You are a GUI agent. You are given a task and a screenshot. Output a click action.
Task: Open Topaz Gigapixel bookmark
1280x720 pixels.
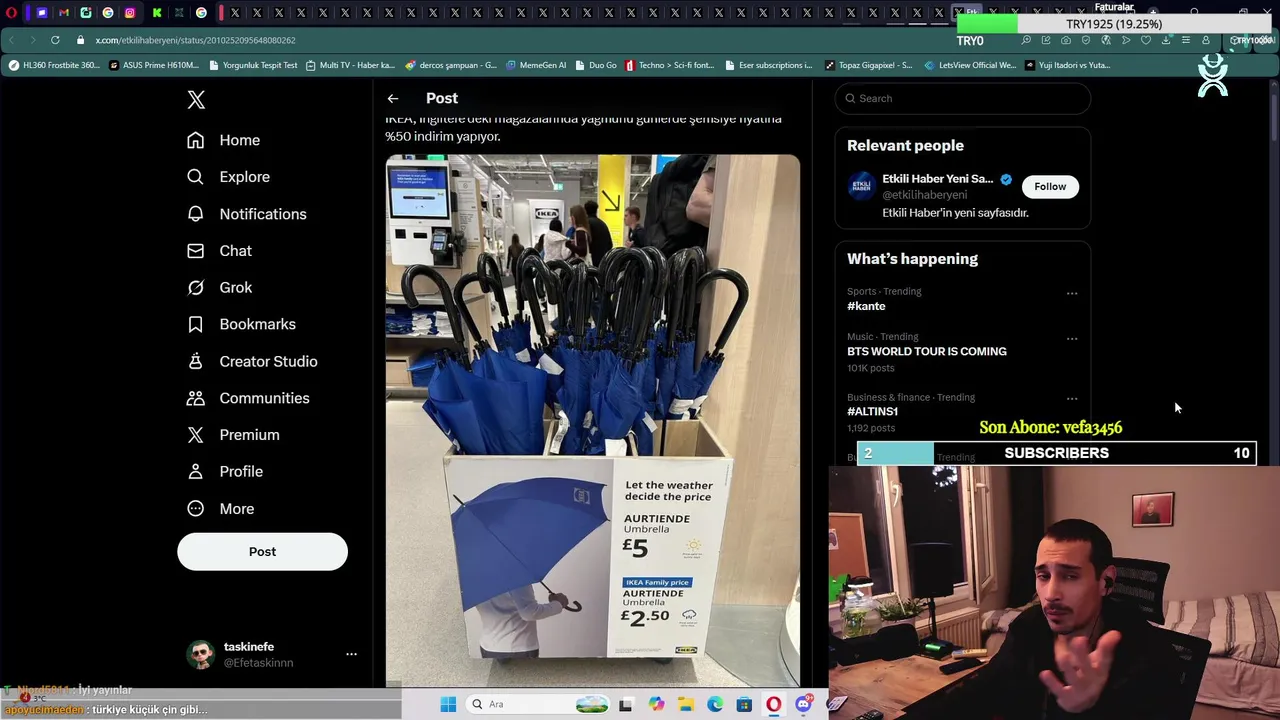click(868, 65)
